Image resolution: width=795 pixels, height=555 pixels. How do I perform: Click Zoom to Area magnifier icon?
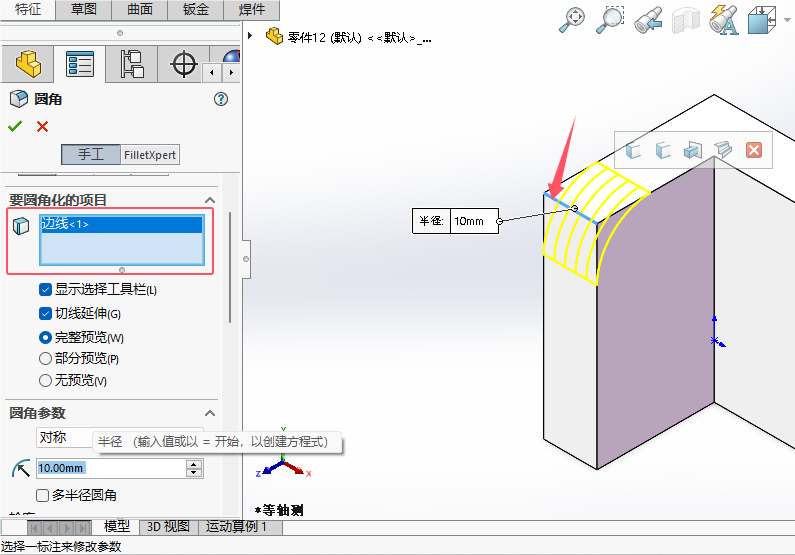(x=609, y=19)
